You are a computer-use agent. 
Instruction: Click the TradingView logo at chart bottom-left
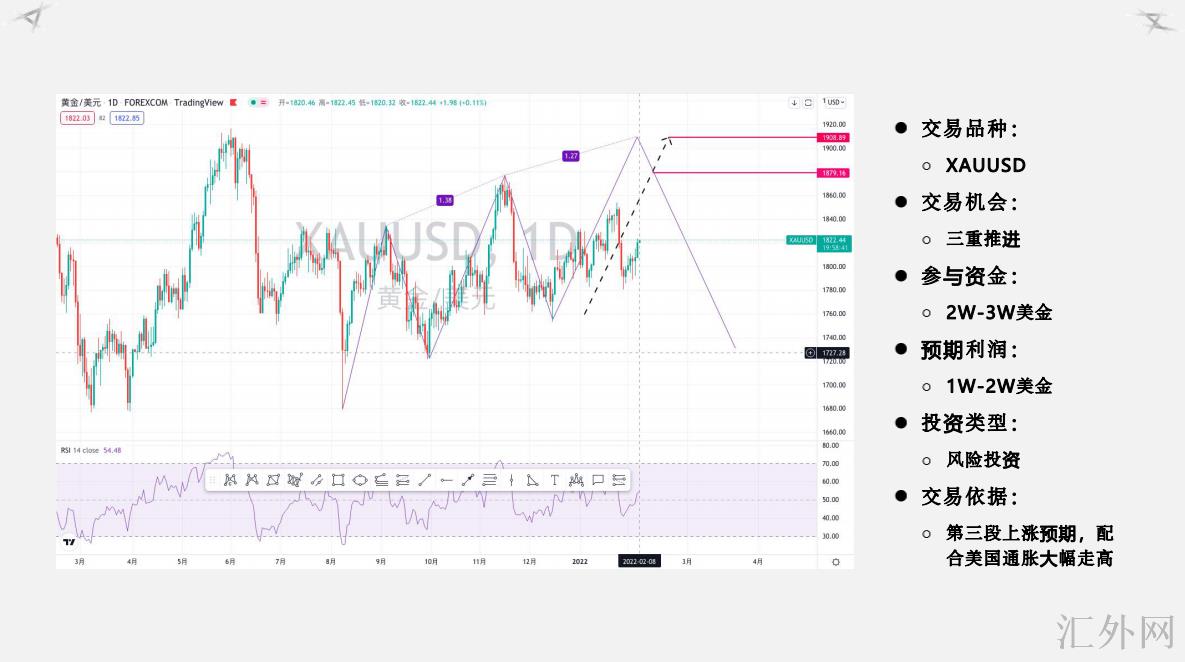(x=69, y=542)
